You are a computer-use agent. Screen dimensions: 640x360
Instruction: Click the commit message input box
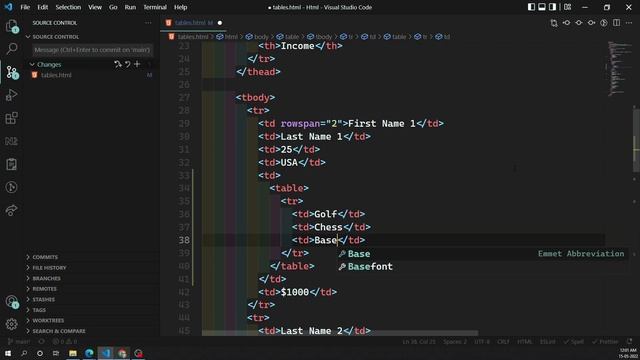(93, 50)
